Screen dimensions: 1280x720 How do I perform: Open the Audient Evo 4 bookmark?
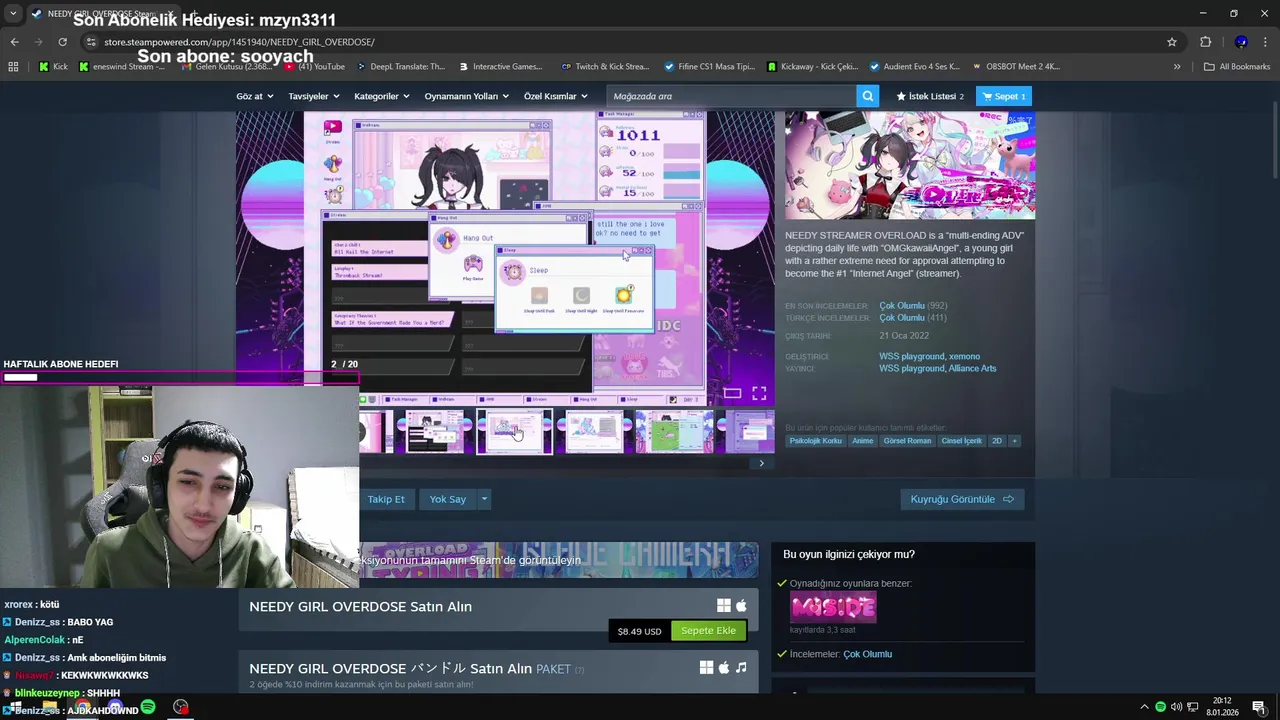pyautogui.click(x=914, y=67)
